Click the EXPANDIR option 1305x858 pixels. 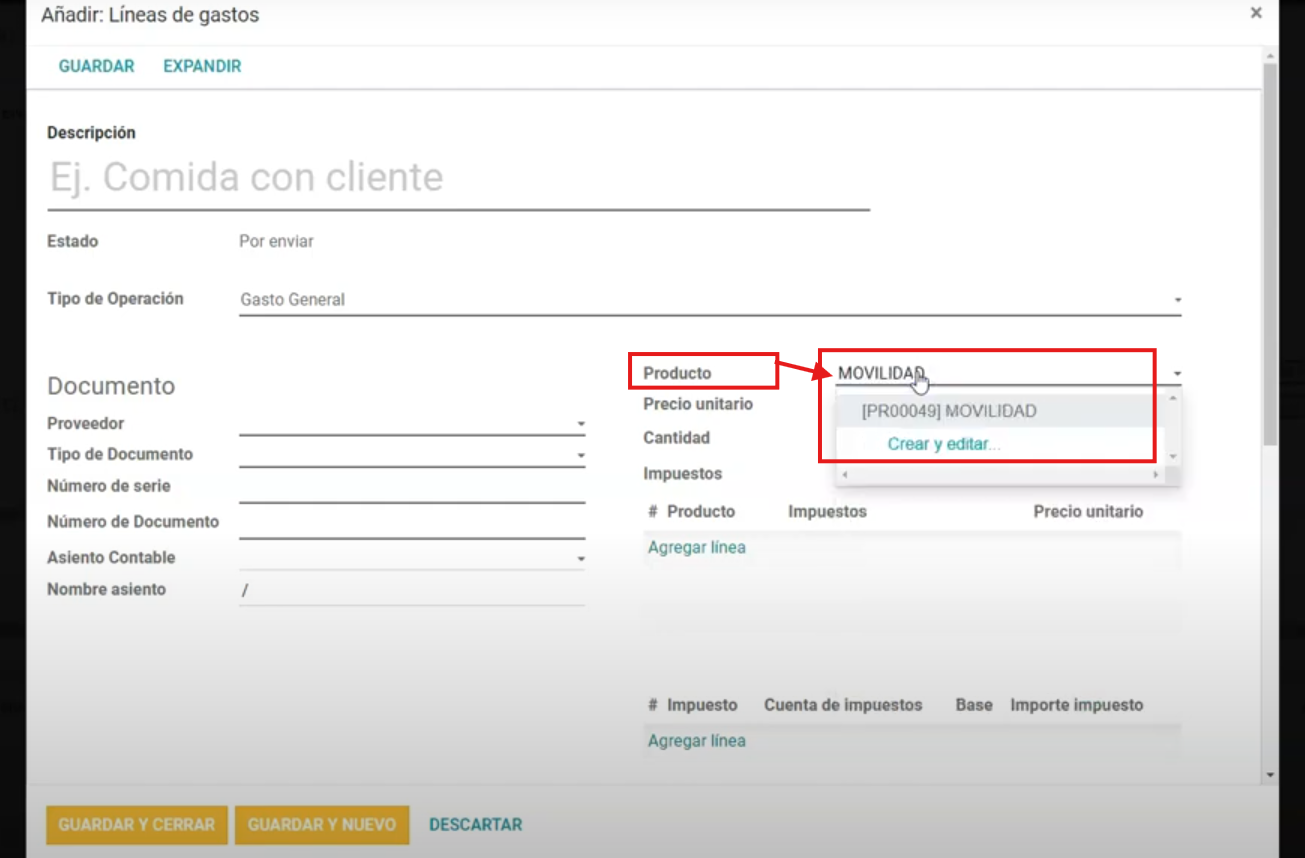(x=202, y=66)
